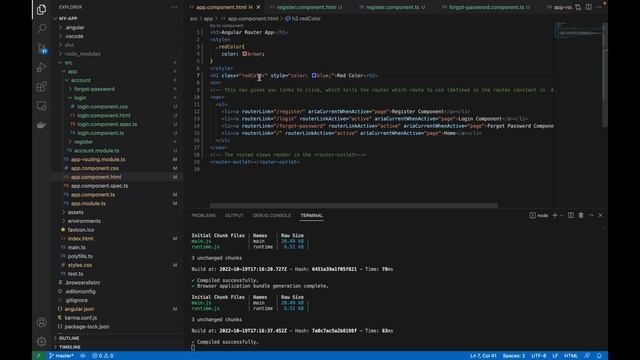Collapse the account folder
This screenshot has height=360, width=640.
click(x=81, y=80)
